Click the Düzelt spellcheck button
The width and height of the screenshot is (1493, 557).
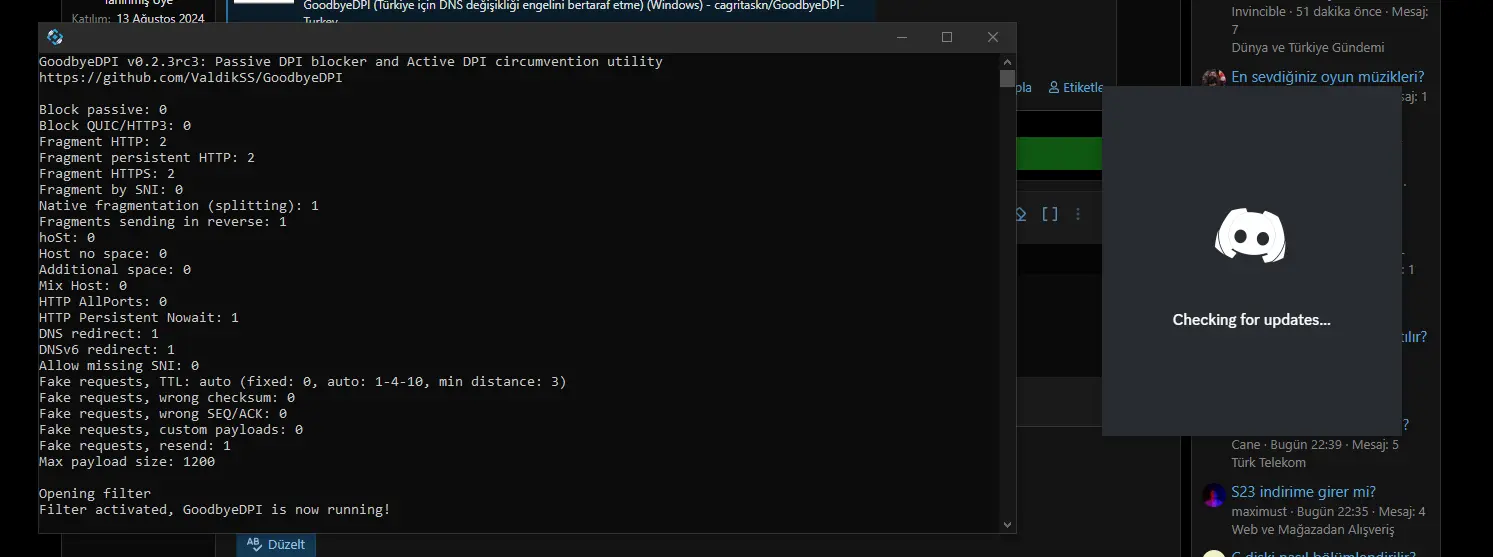(276, 545)
